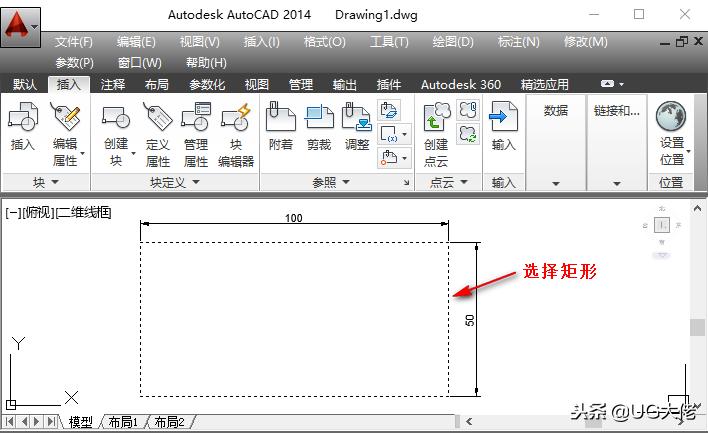Open the 文件(F) menu
The image size is (708, 433).
(74, 42)
